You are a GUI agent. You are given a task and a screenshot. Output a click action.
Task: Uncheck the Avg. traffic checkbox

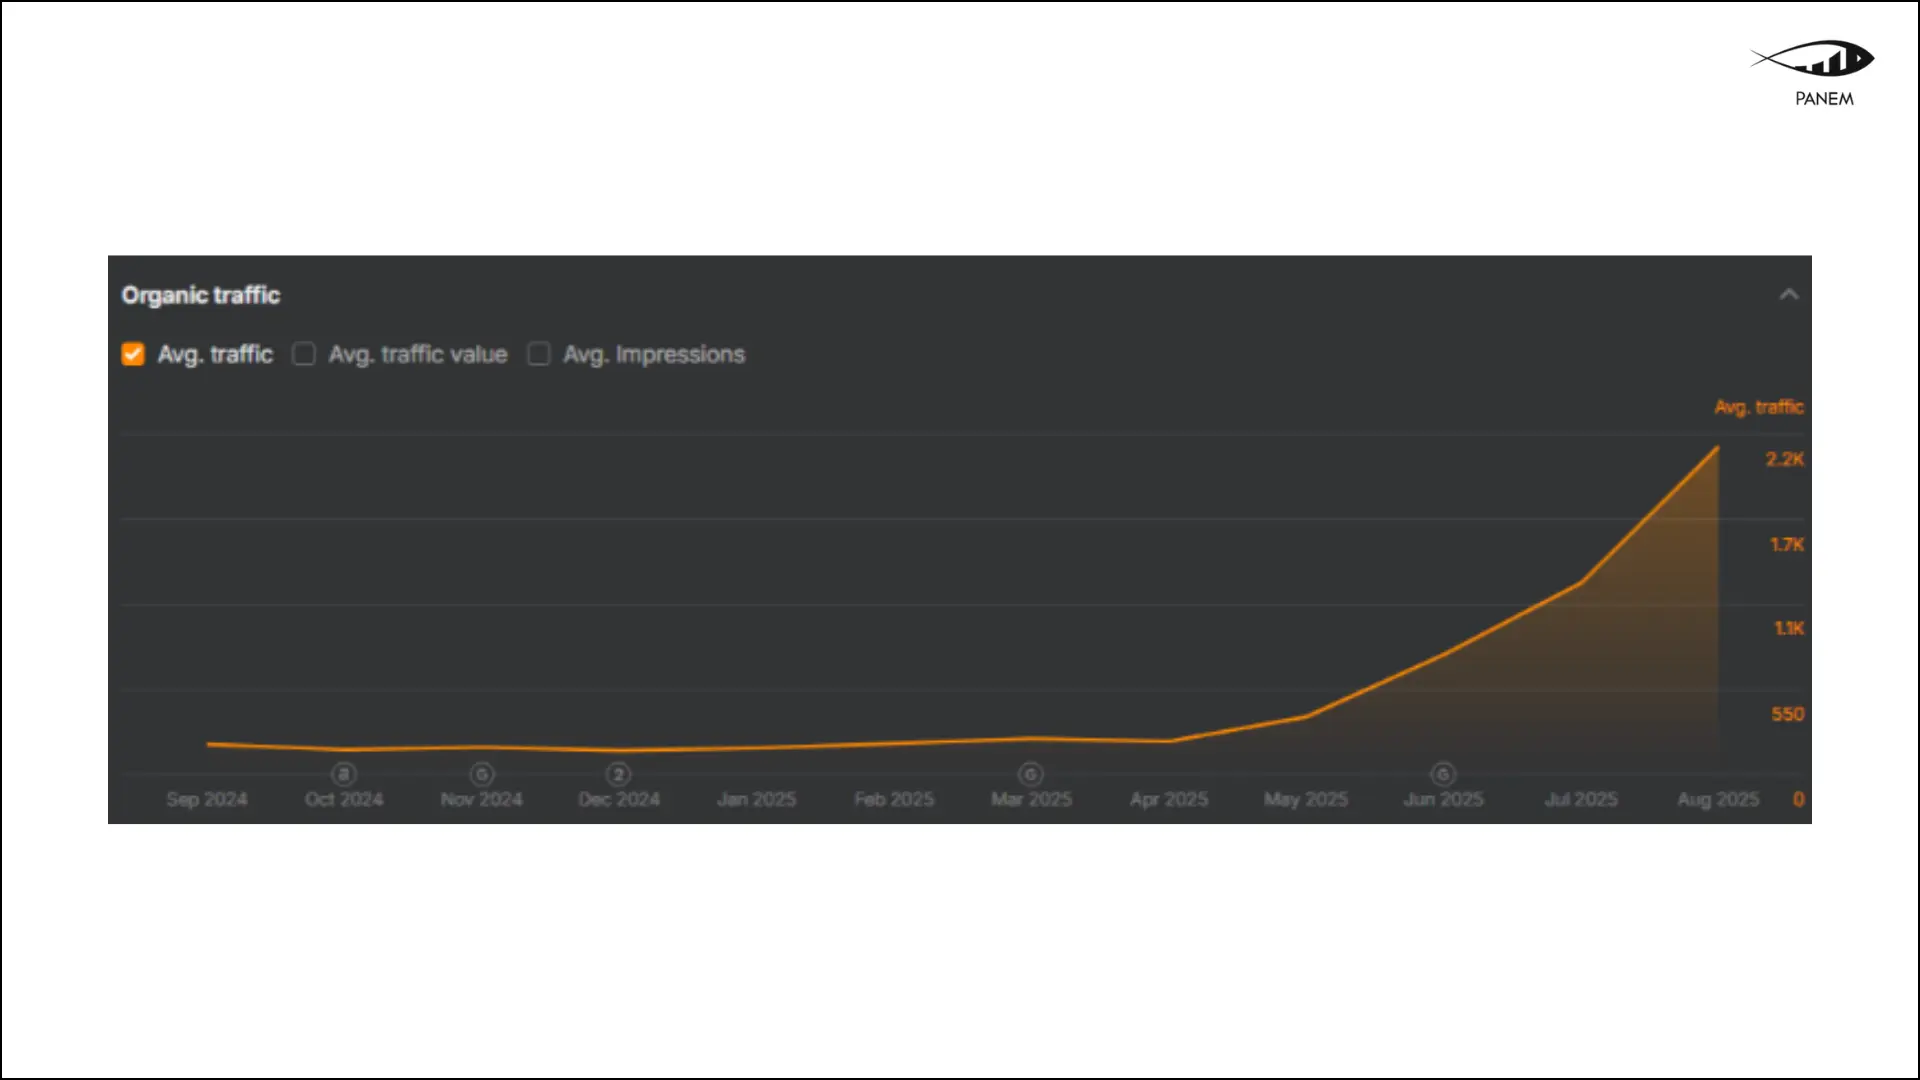[x=133, y=354]
